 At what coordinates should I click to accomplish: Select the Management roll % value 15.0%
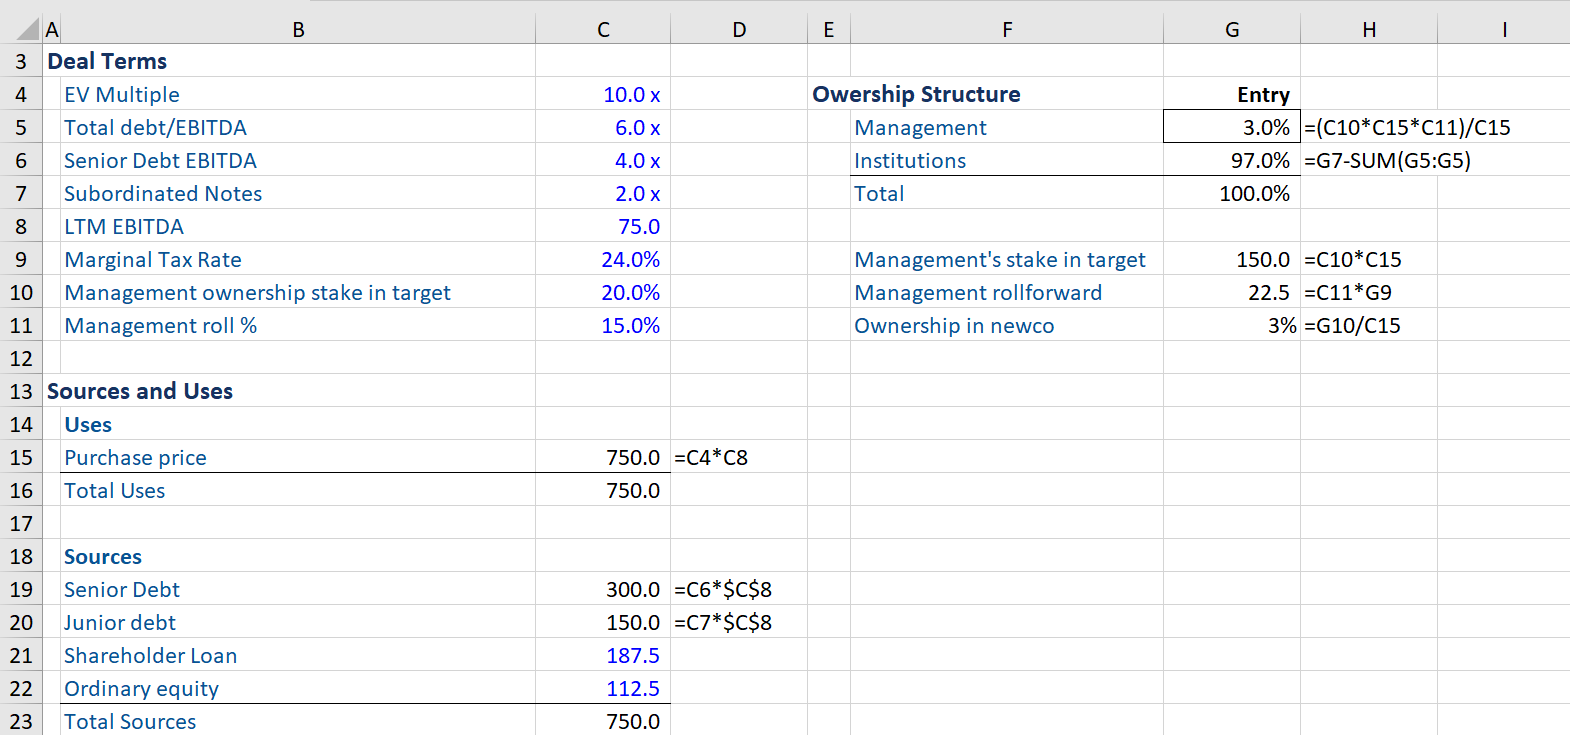click(x=630, y=326)
